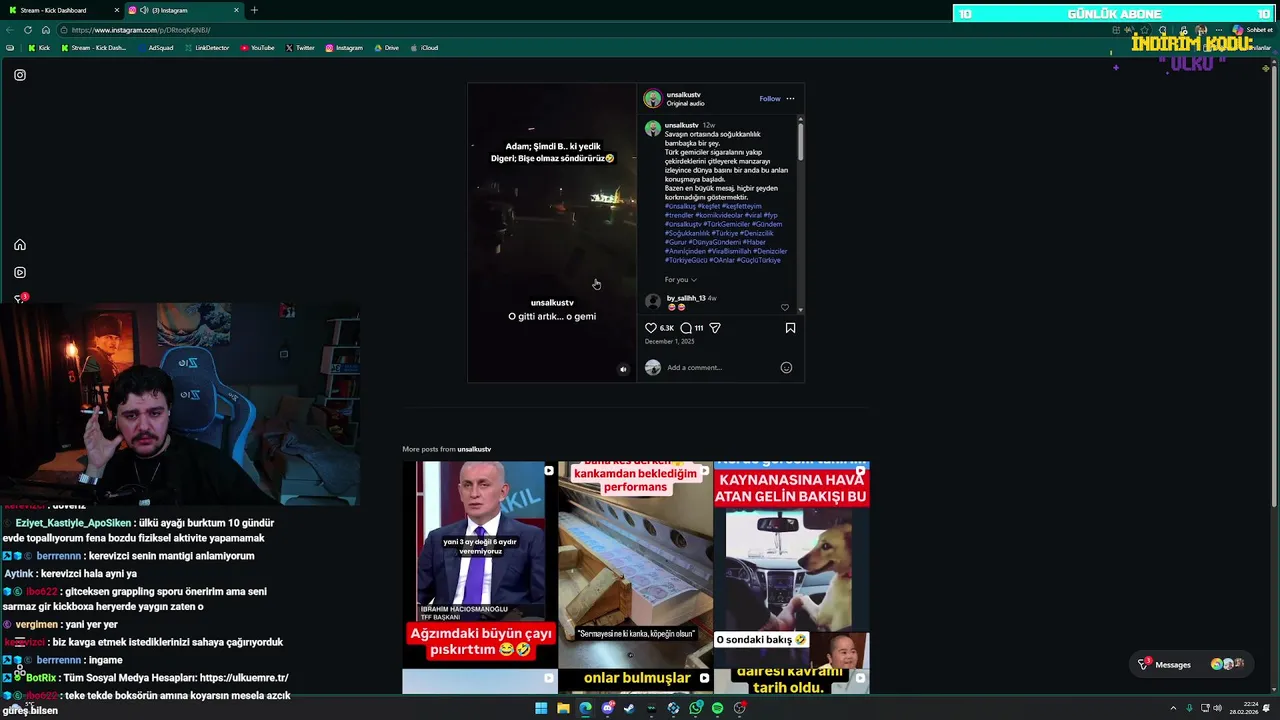Open the Twitter bookmark
1280x720 pixels.
coord(300,48)
